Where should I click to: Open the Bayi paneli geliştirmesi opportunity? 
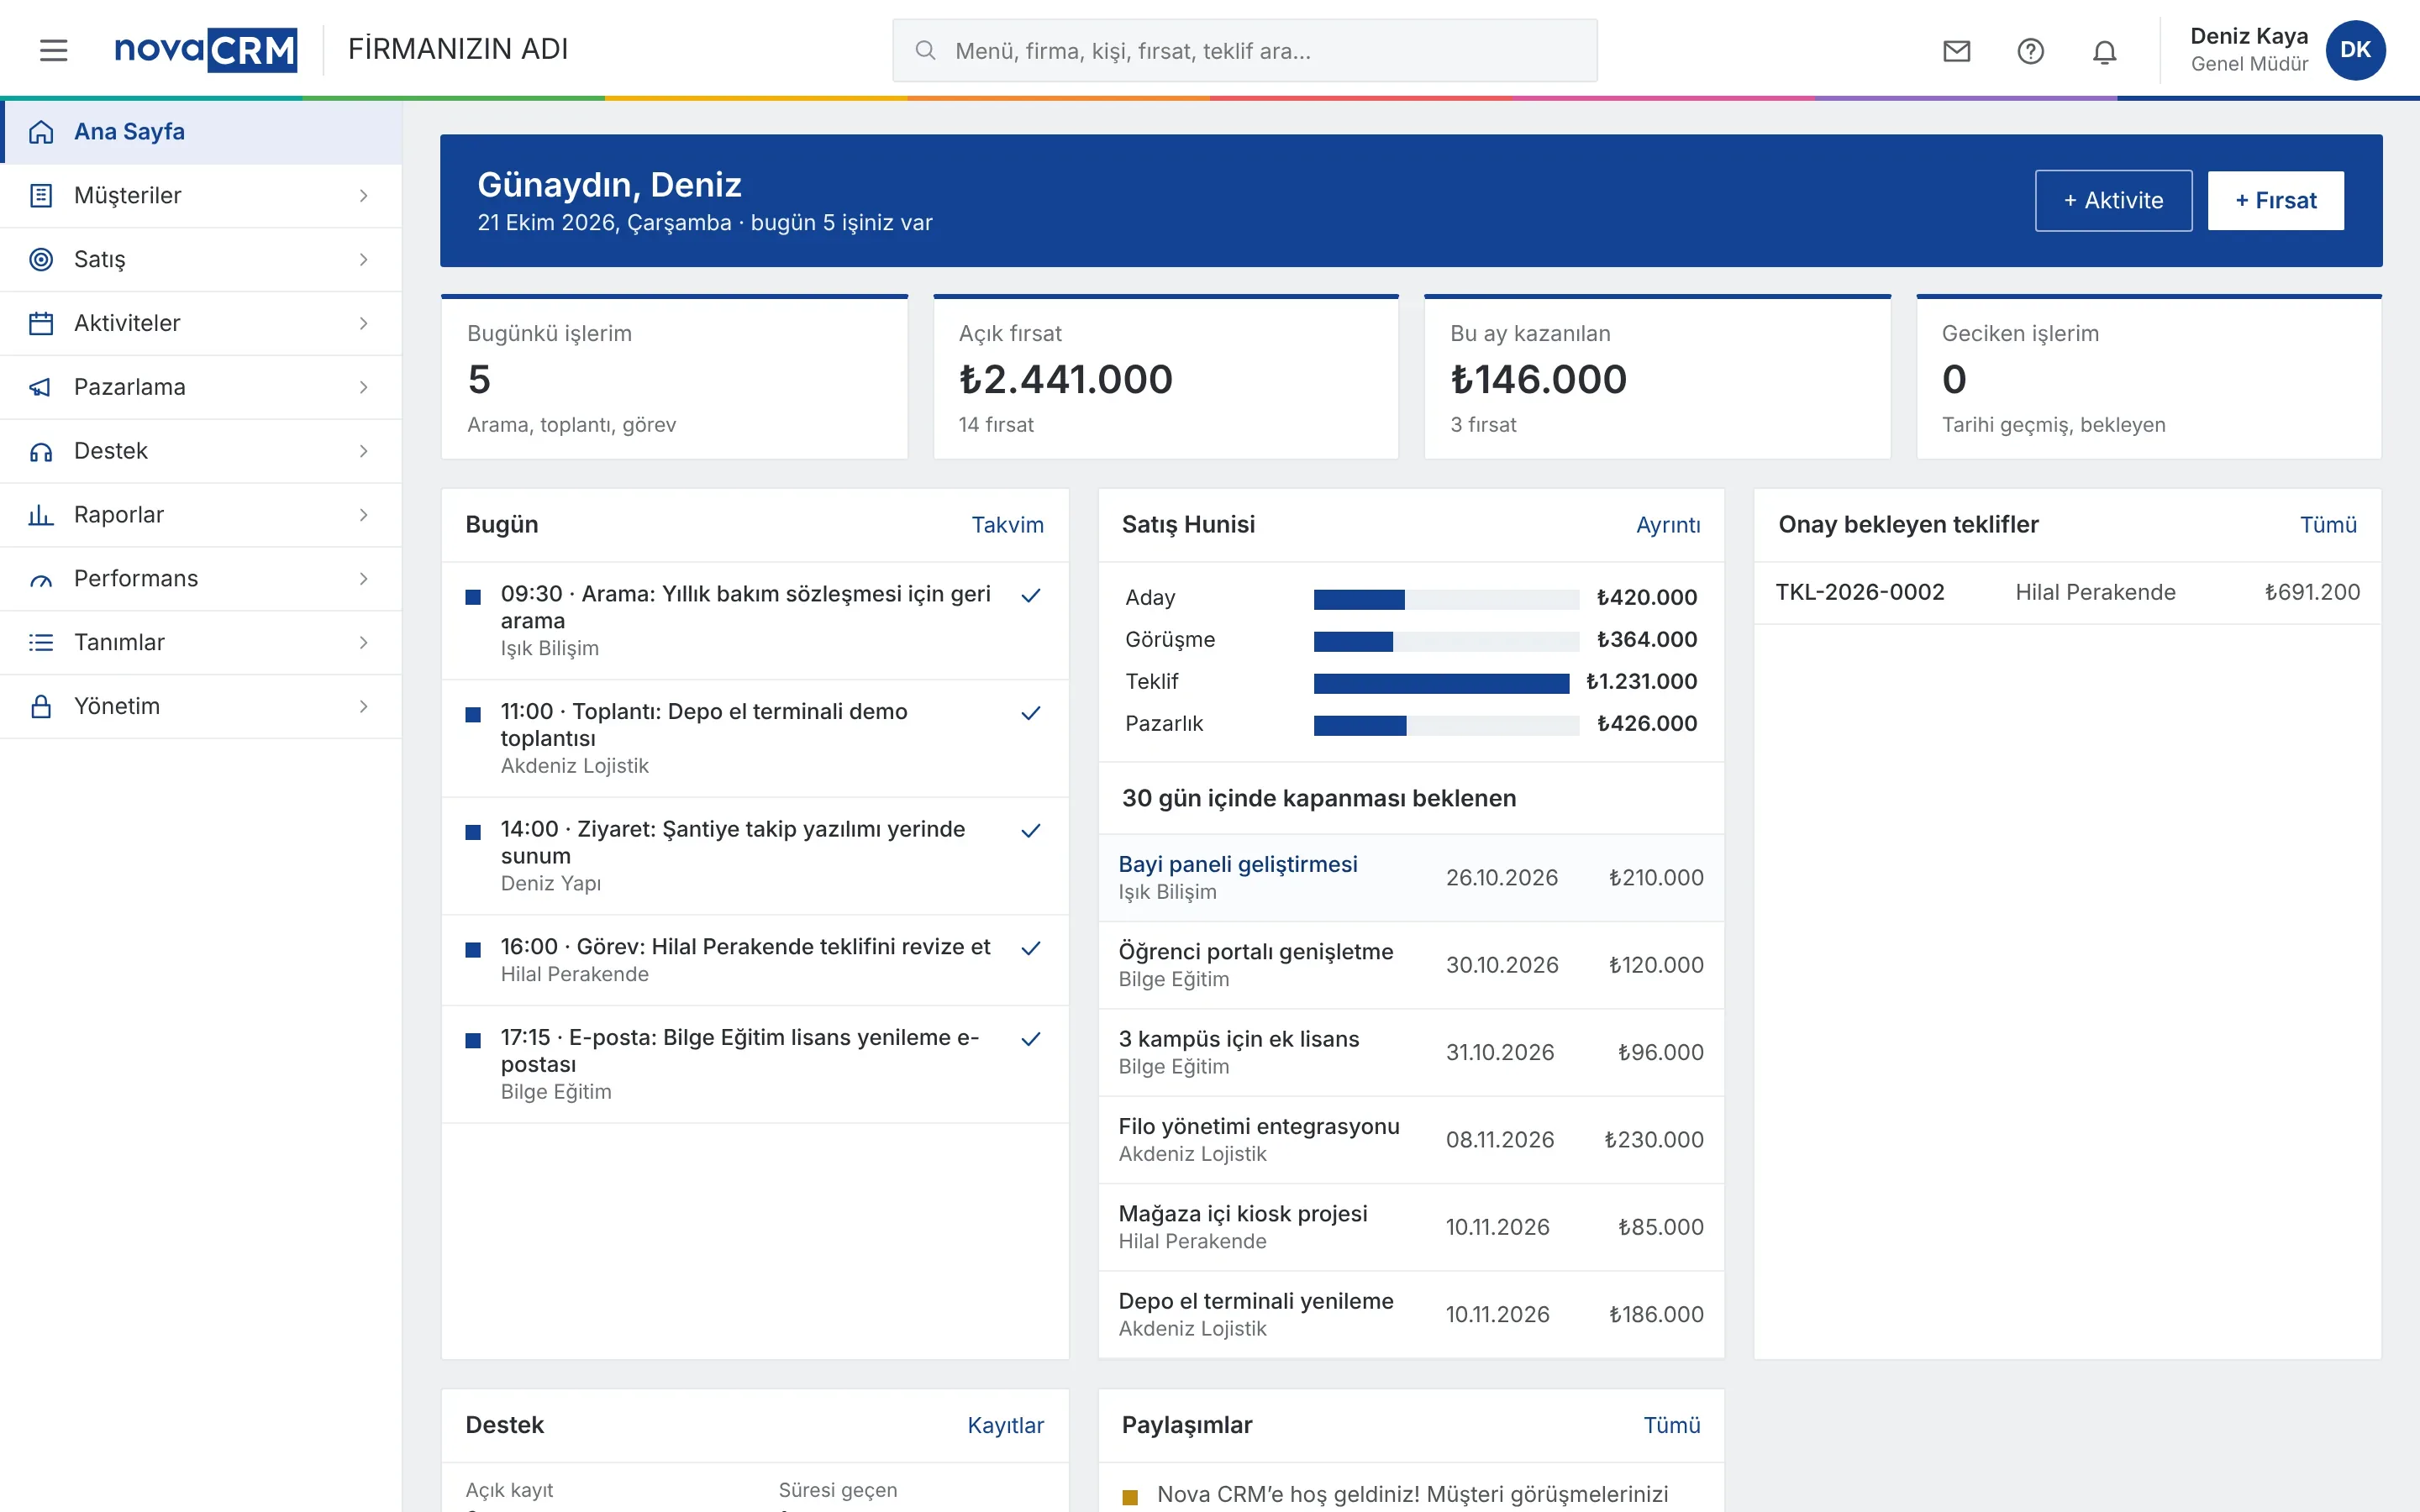(x=1237, y=864)
